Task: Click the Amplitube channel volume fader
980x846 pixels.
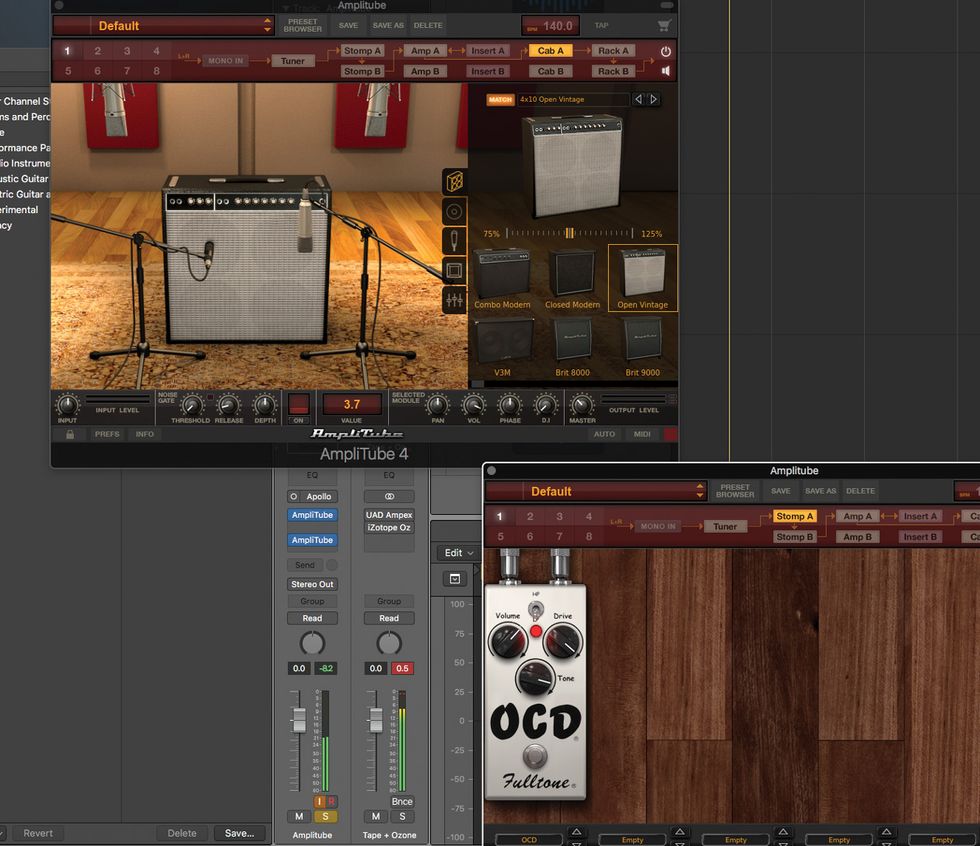Action: [299, 720]
